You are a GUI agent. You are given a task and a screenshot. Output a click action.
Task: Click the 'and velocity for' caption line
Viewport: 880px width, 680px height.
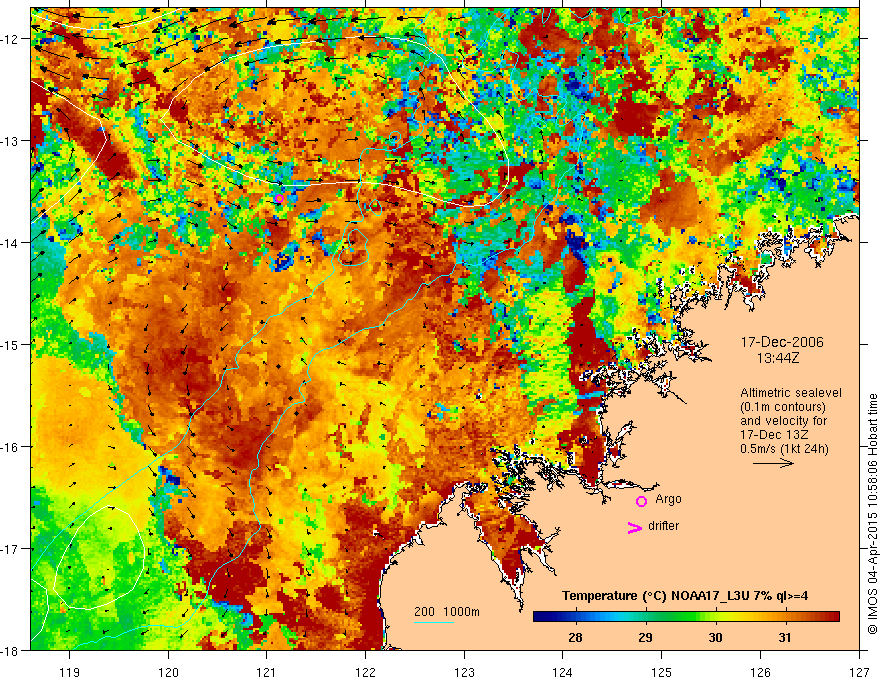(x=783, y=421)
